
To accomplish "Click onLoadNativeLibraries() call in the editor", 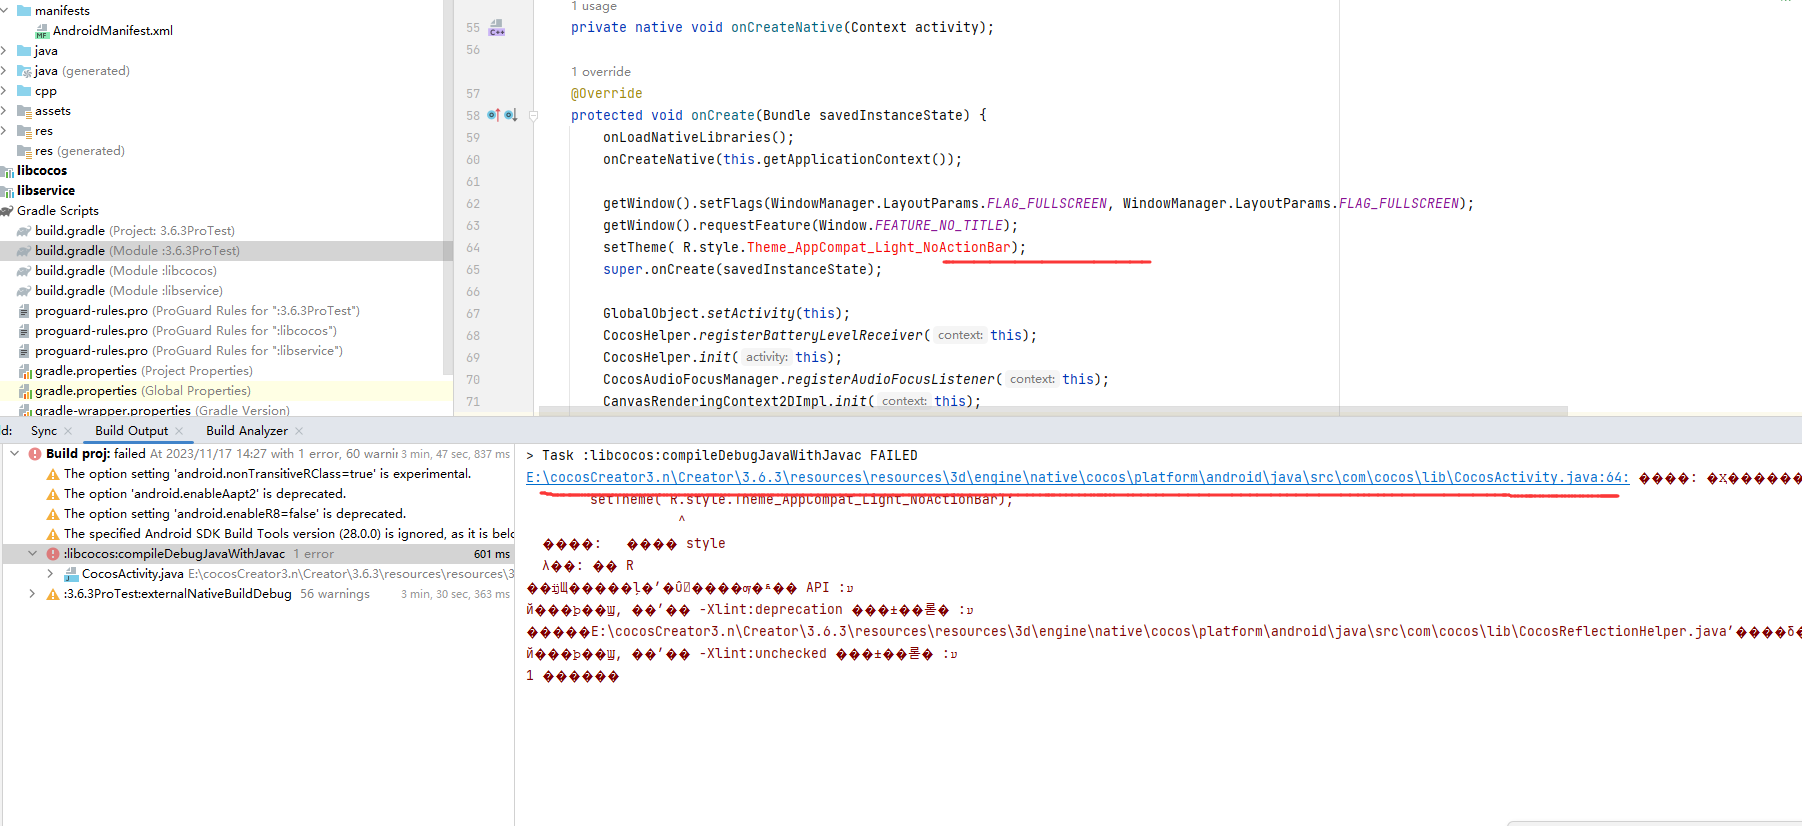I will pyautogui.click(x=699, y=138).
